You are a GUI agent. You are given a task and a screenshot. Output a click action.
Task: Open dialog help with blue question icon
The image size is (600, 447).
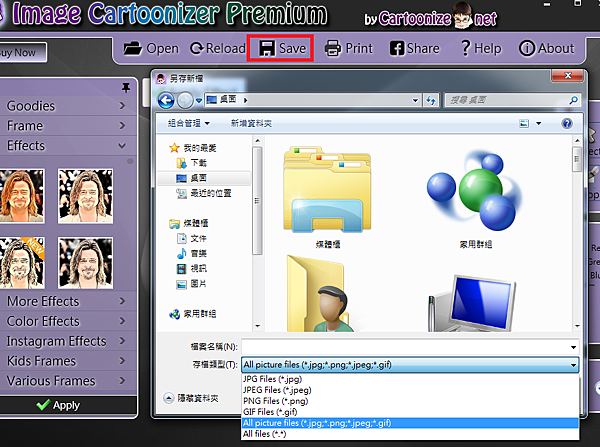click(x=567, y=123)
